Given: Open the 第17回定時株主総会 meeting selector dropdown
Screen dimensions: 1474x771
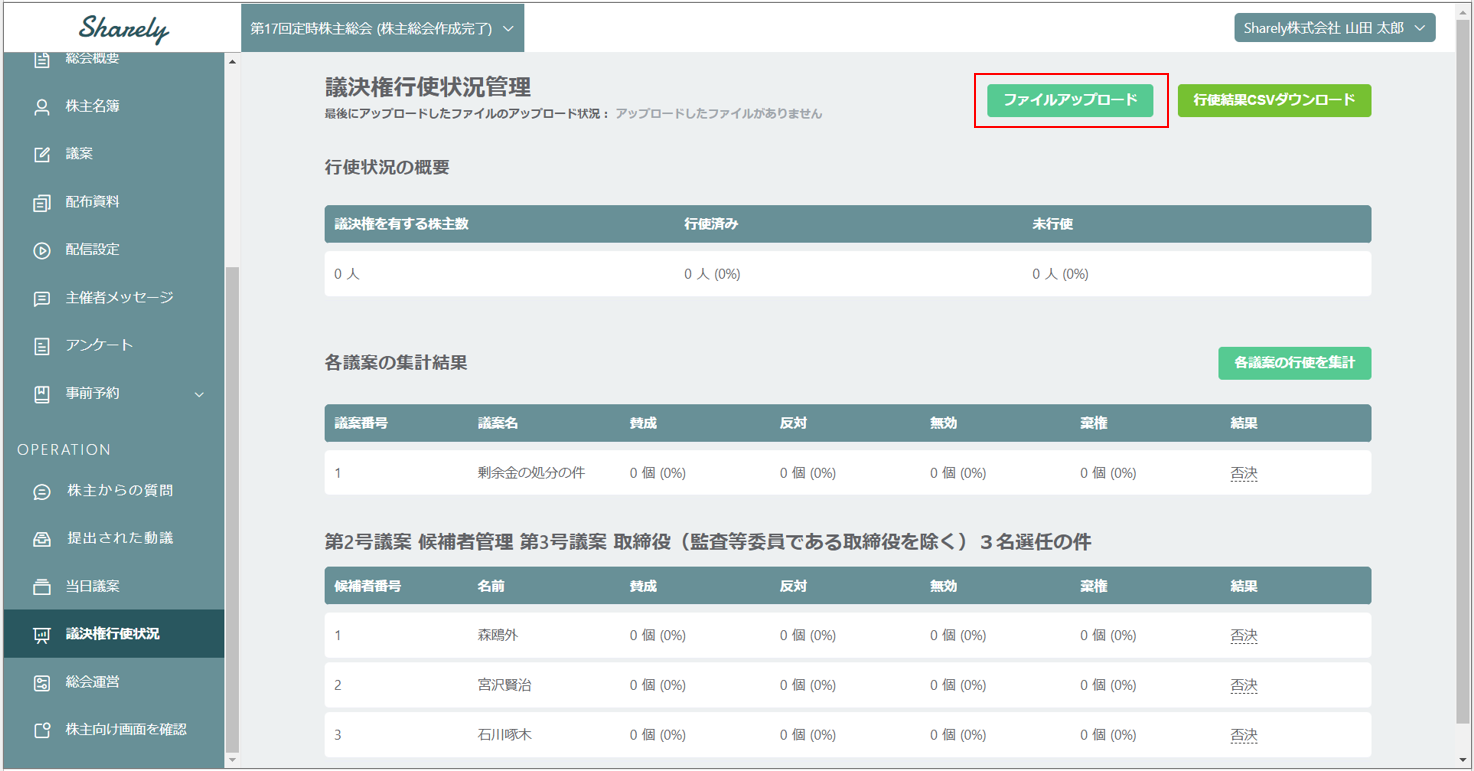Looking at the screenshot, I should click(x=382, y=29).
